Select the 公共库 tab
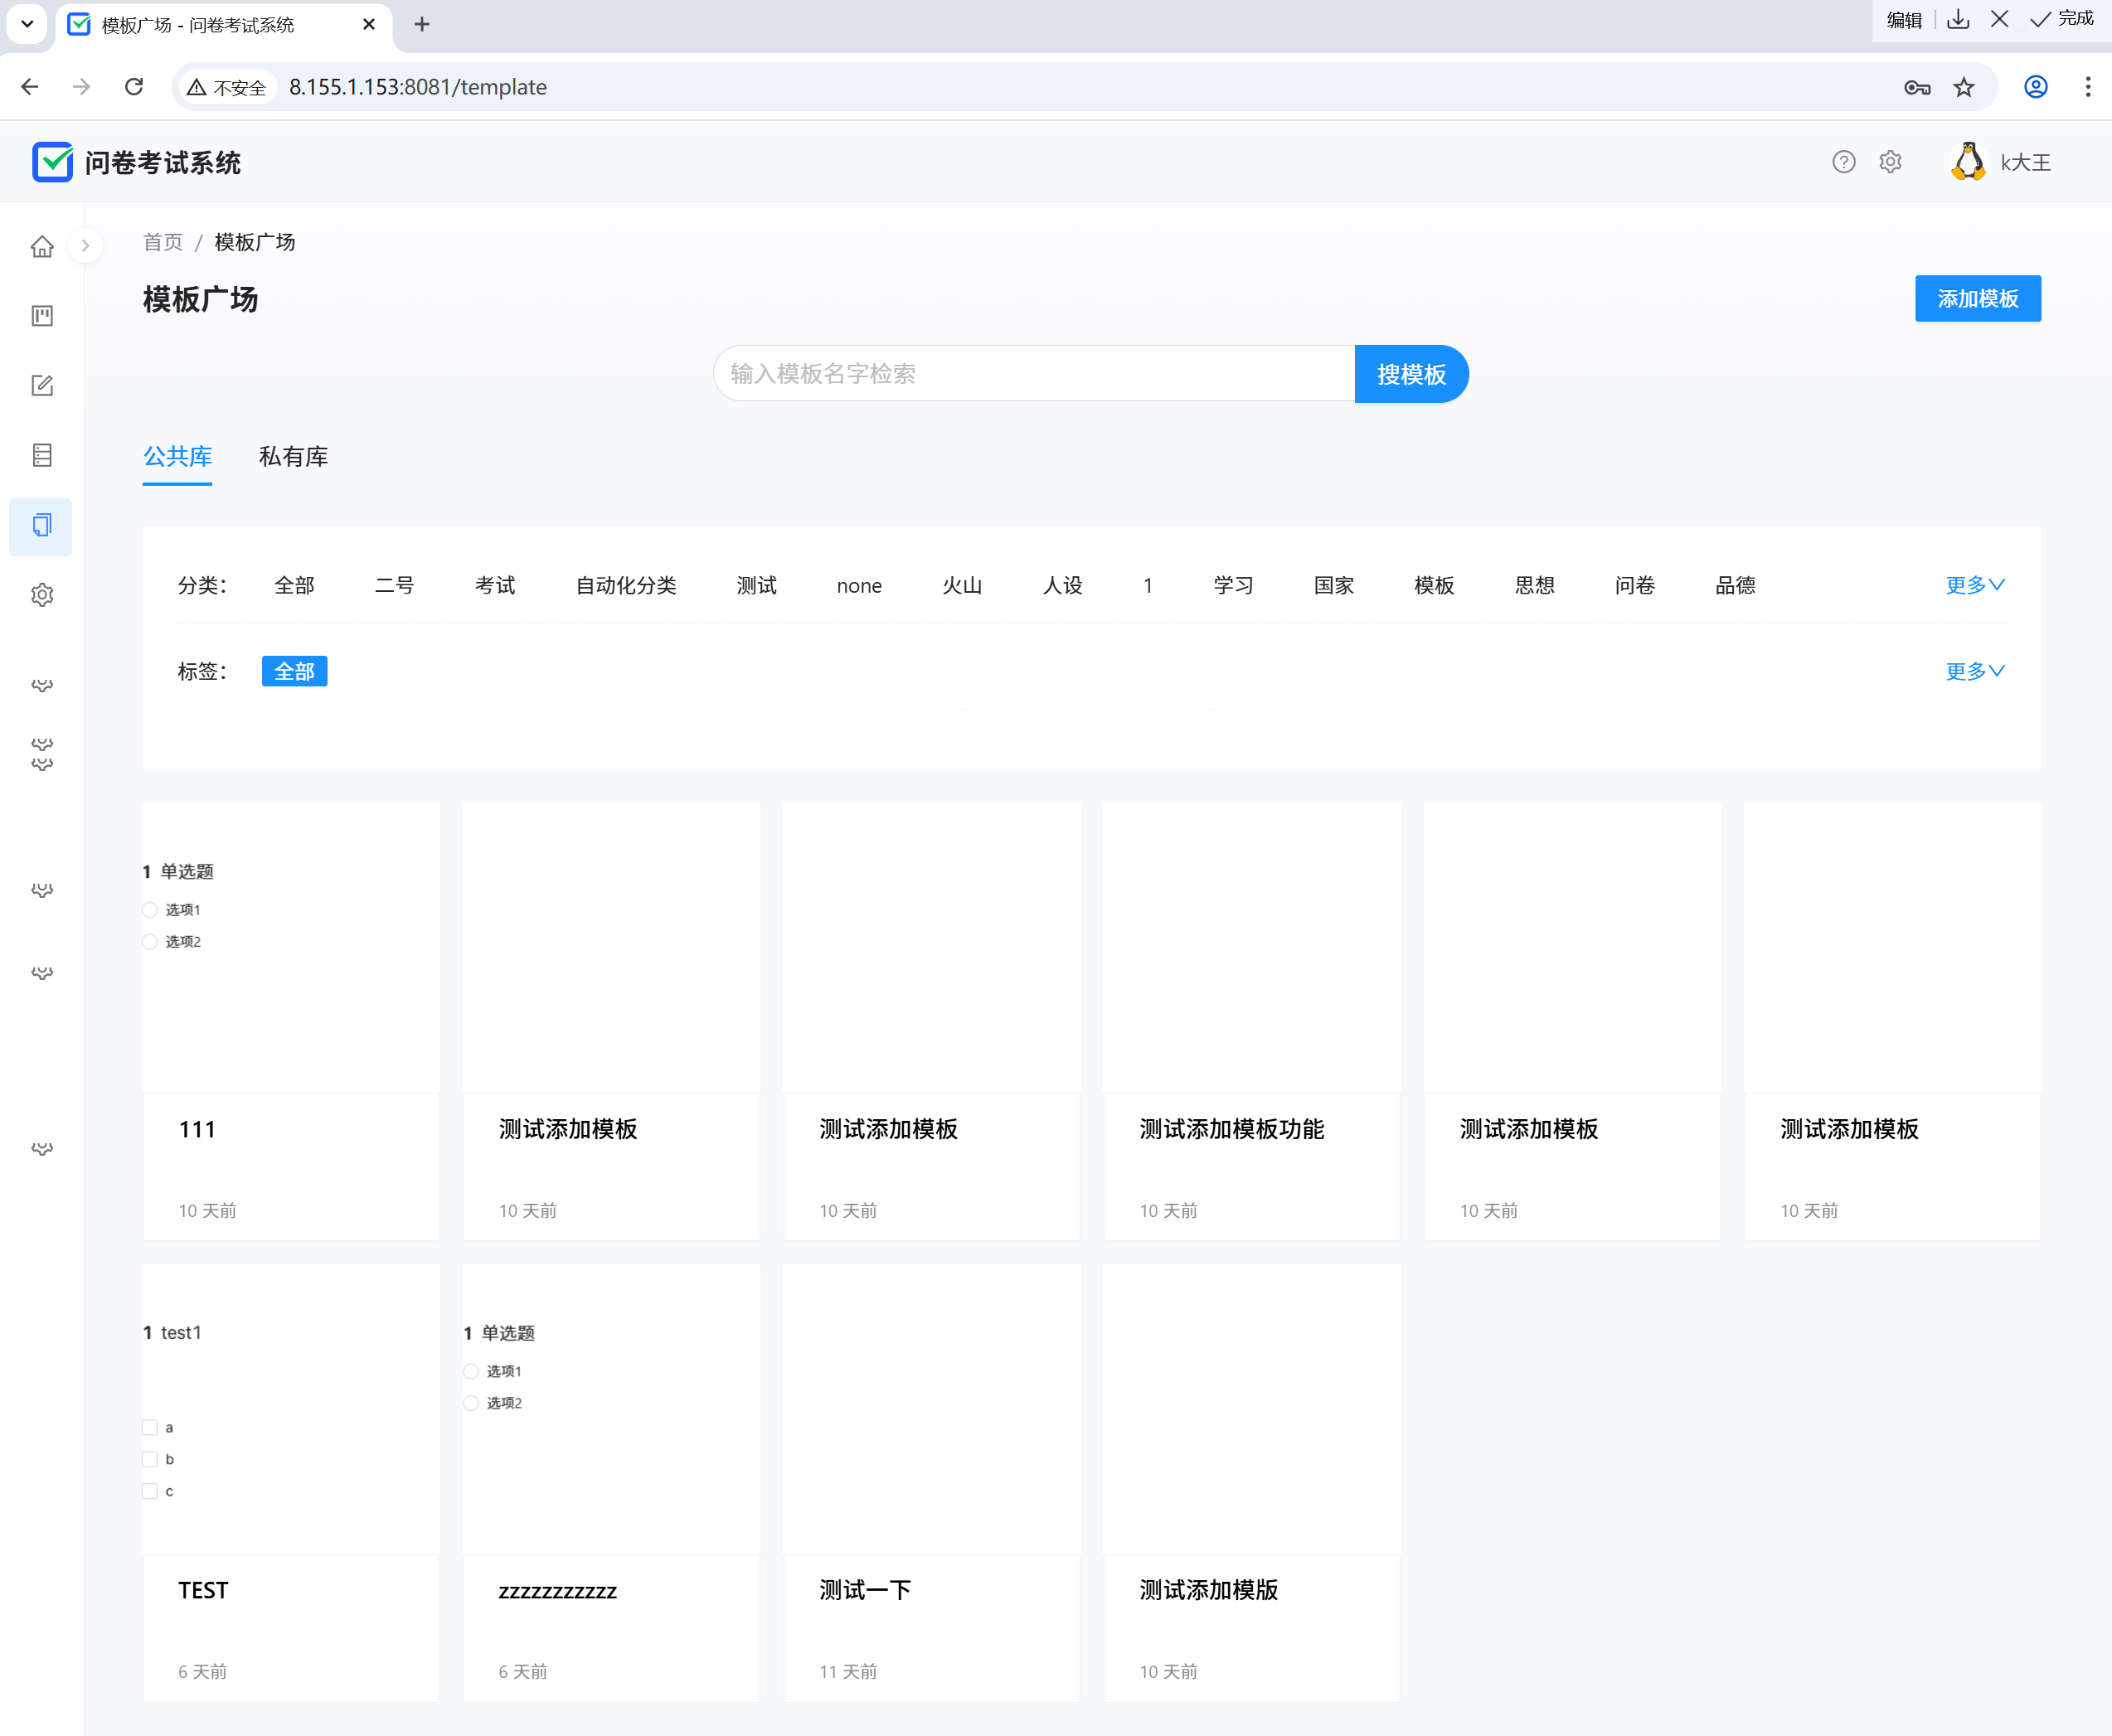The height and width of the screenshot is (1736, 2112). (177, 457)
